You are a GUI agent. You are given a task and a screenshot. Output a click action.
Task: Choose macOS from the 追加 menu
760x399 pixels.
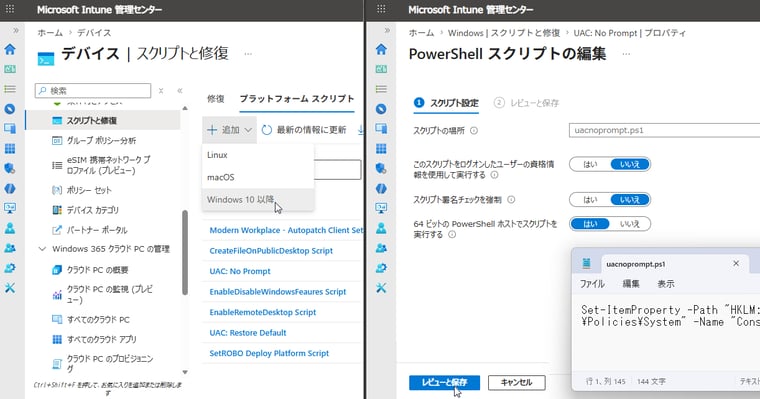(258, 177)
